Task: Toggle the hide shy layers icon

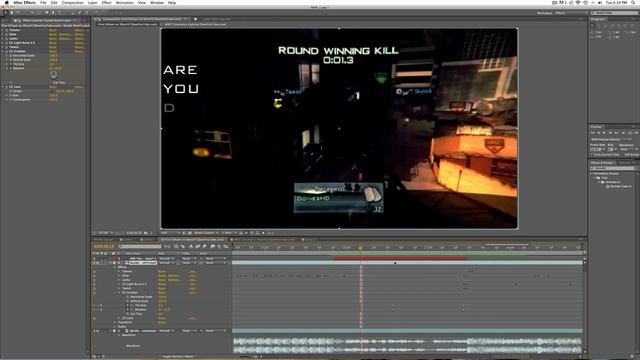Action: [191, 247]
